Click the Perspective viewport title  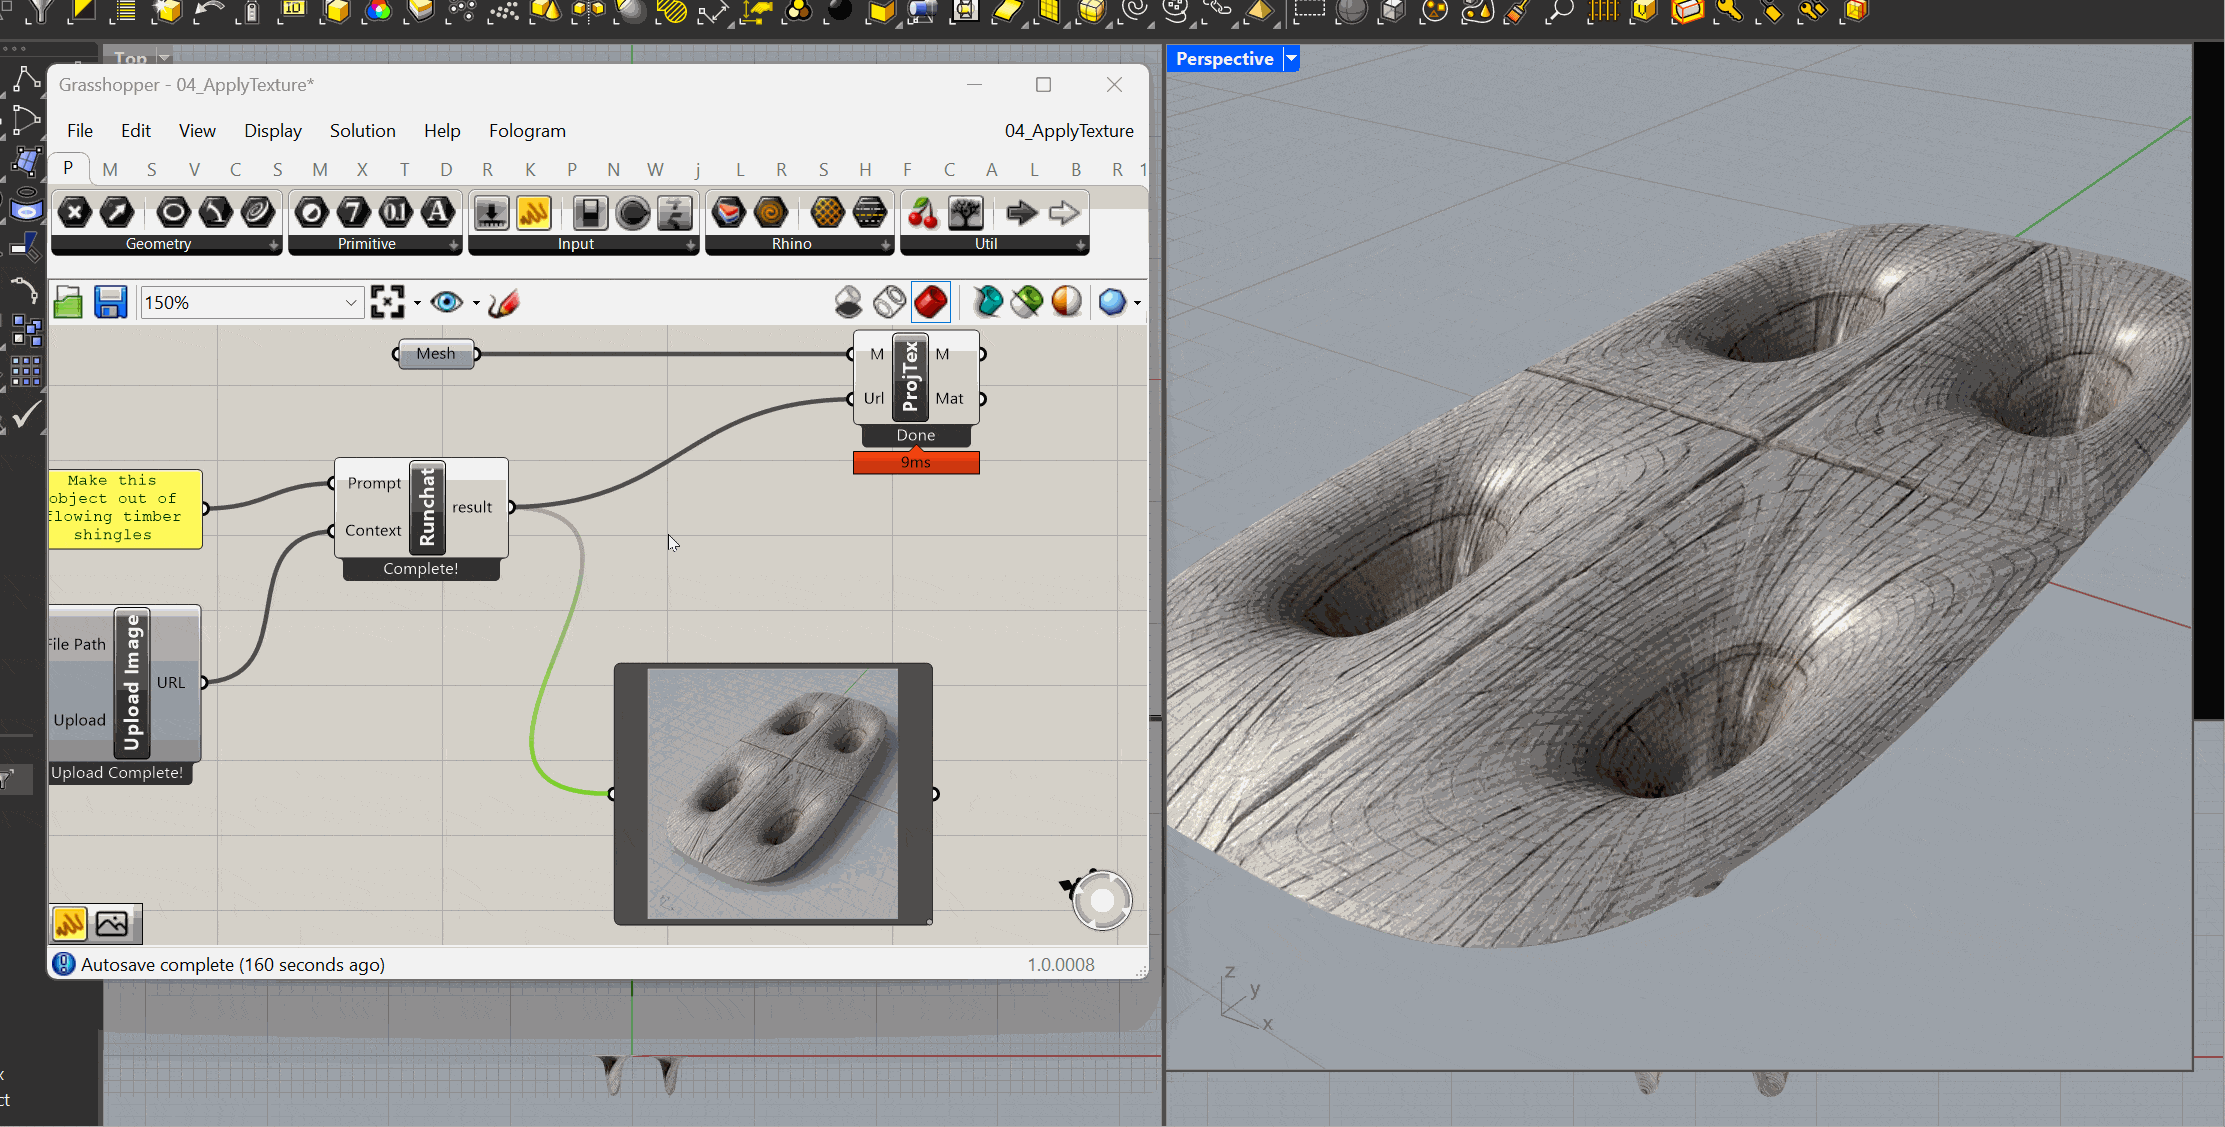1225,59
